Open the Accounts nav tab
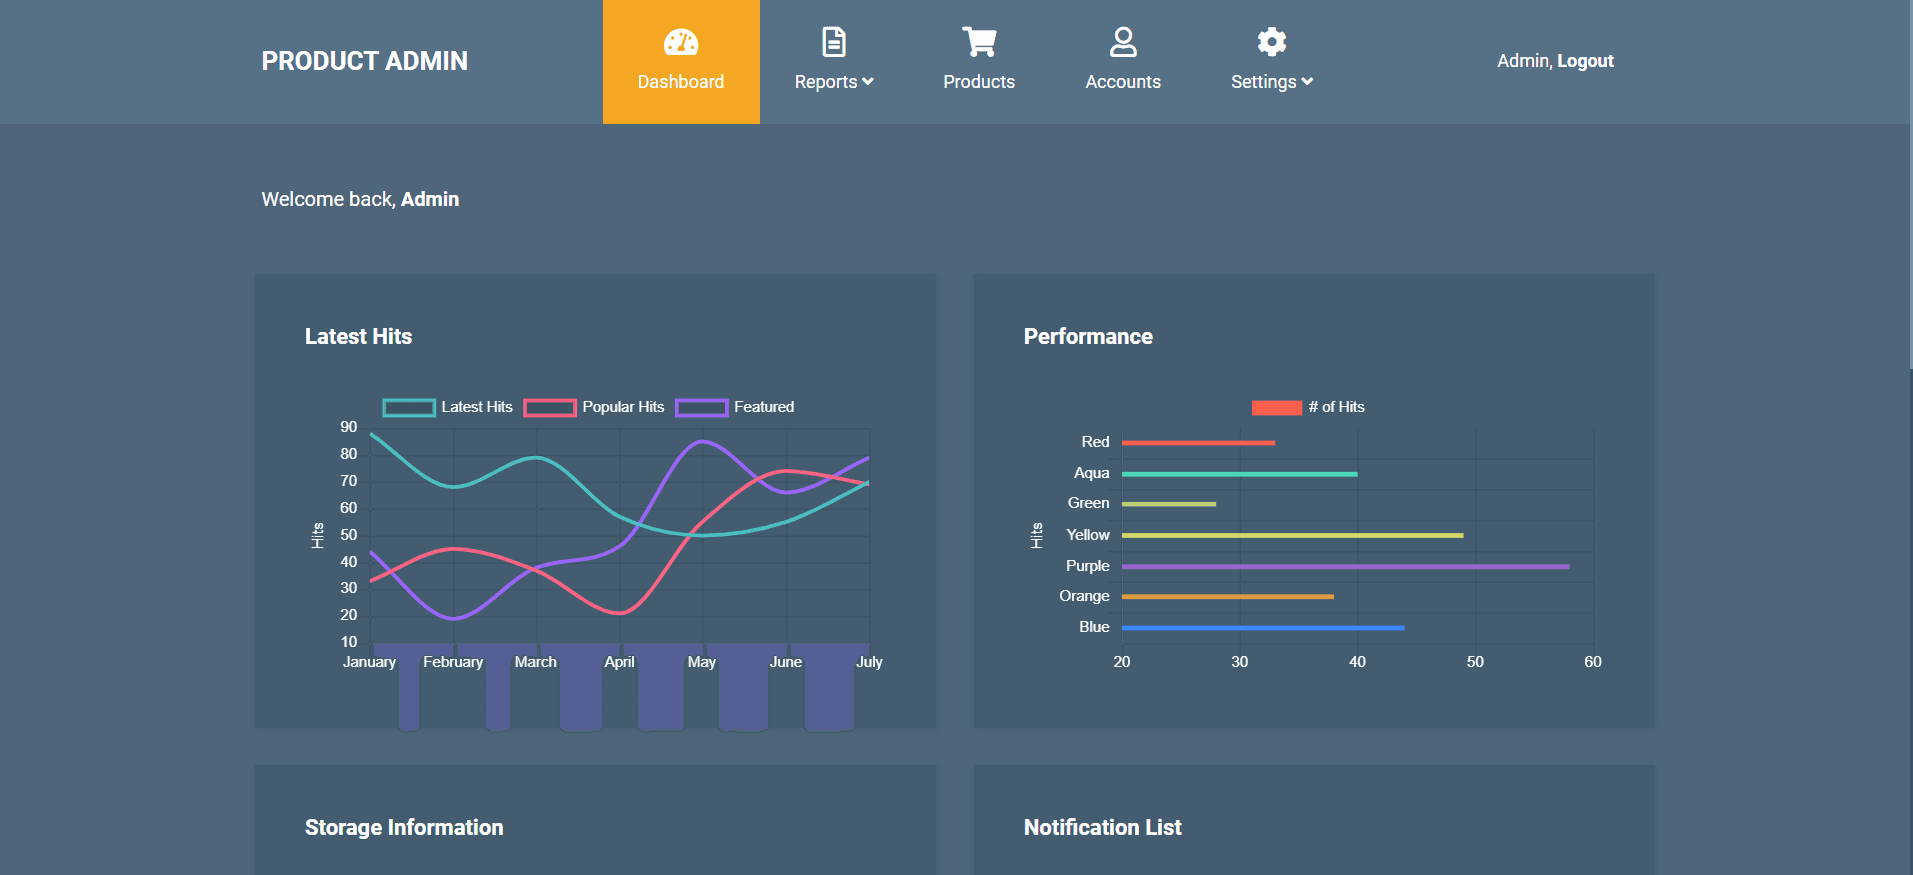The height and width of the screenshot is (875, 1913). [x=1123, y=82]
